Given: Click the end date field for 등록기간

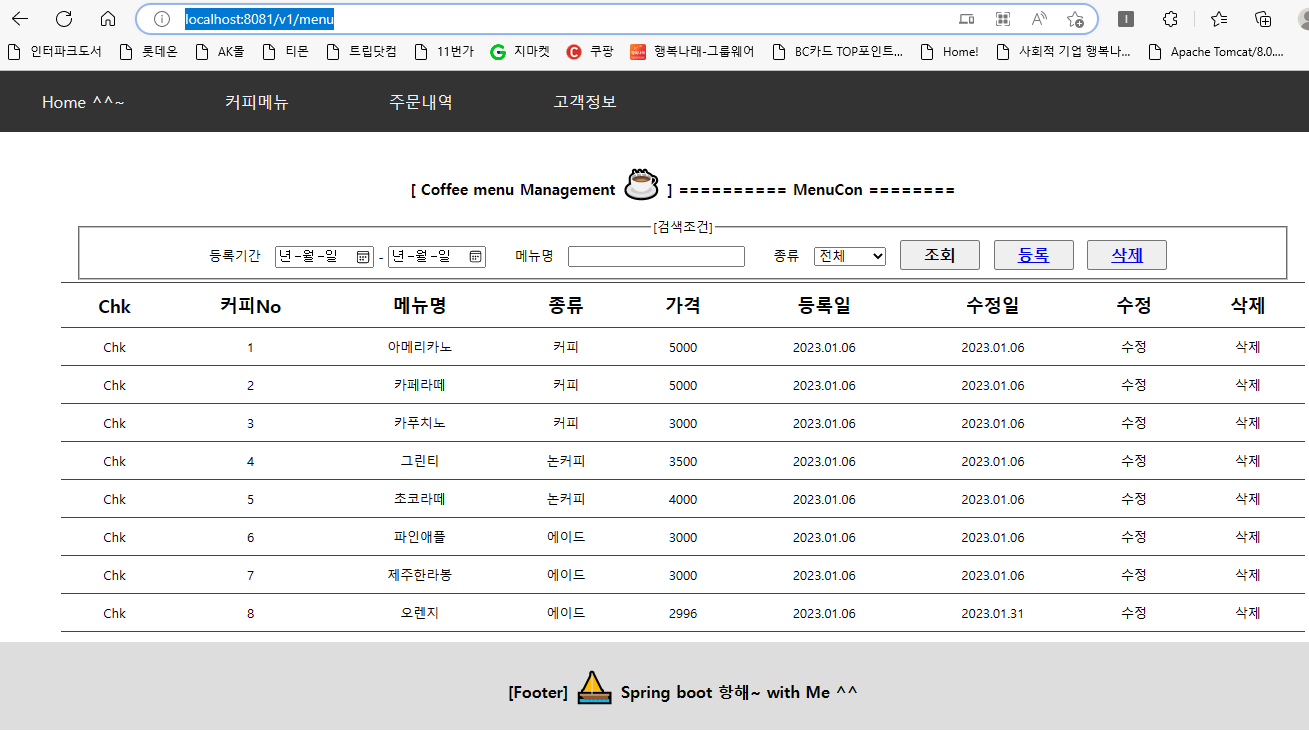Looking at the screenshot, I should [x=437, y=256].
